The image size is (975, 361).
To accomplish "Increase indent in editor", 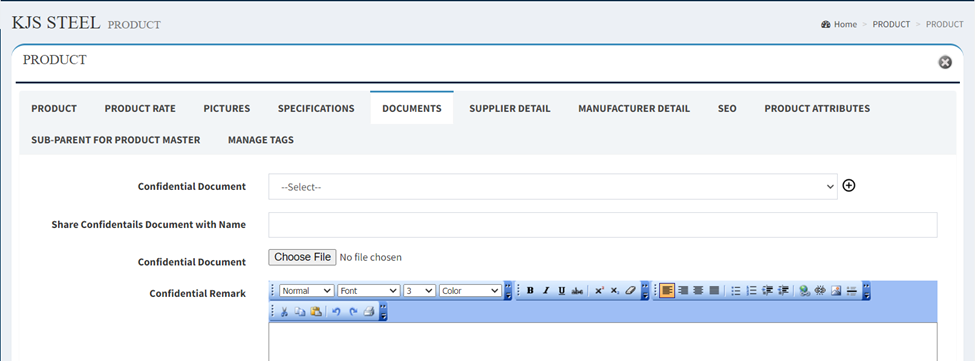I will click(783, 290).
